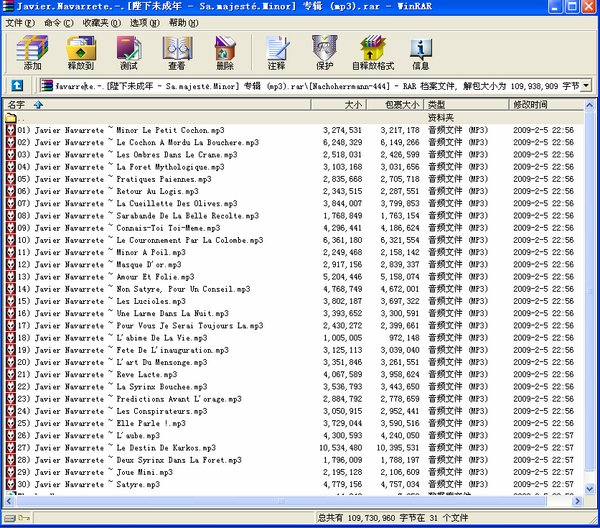Click the 自释放格式 (SFX) toolbar icon
This screenshot has height=528, width=600.
[x=373, y=52]
